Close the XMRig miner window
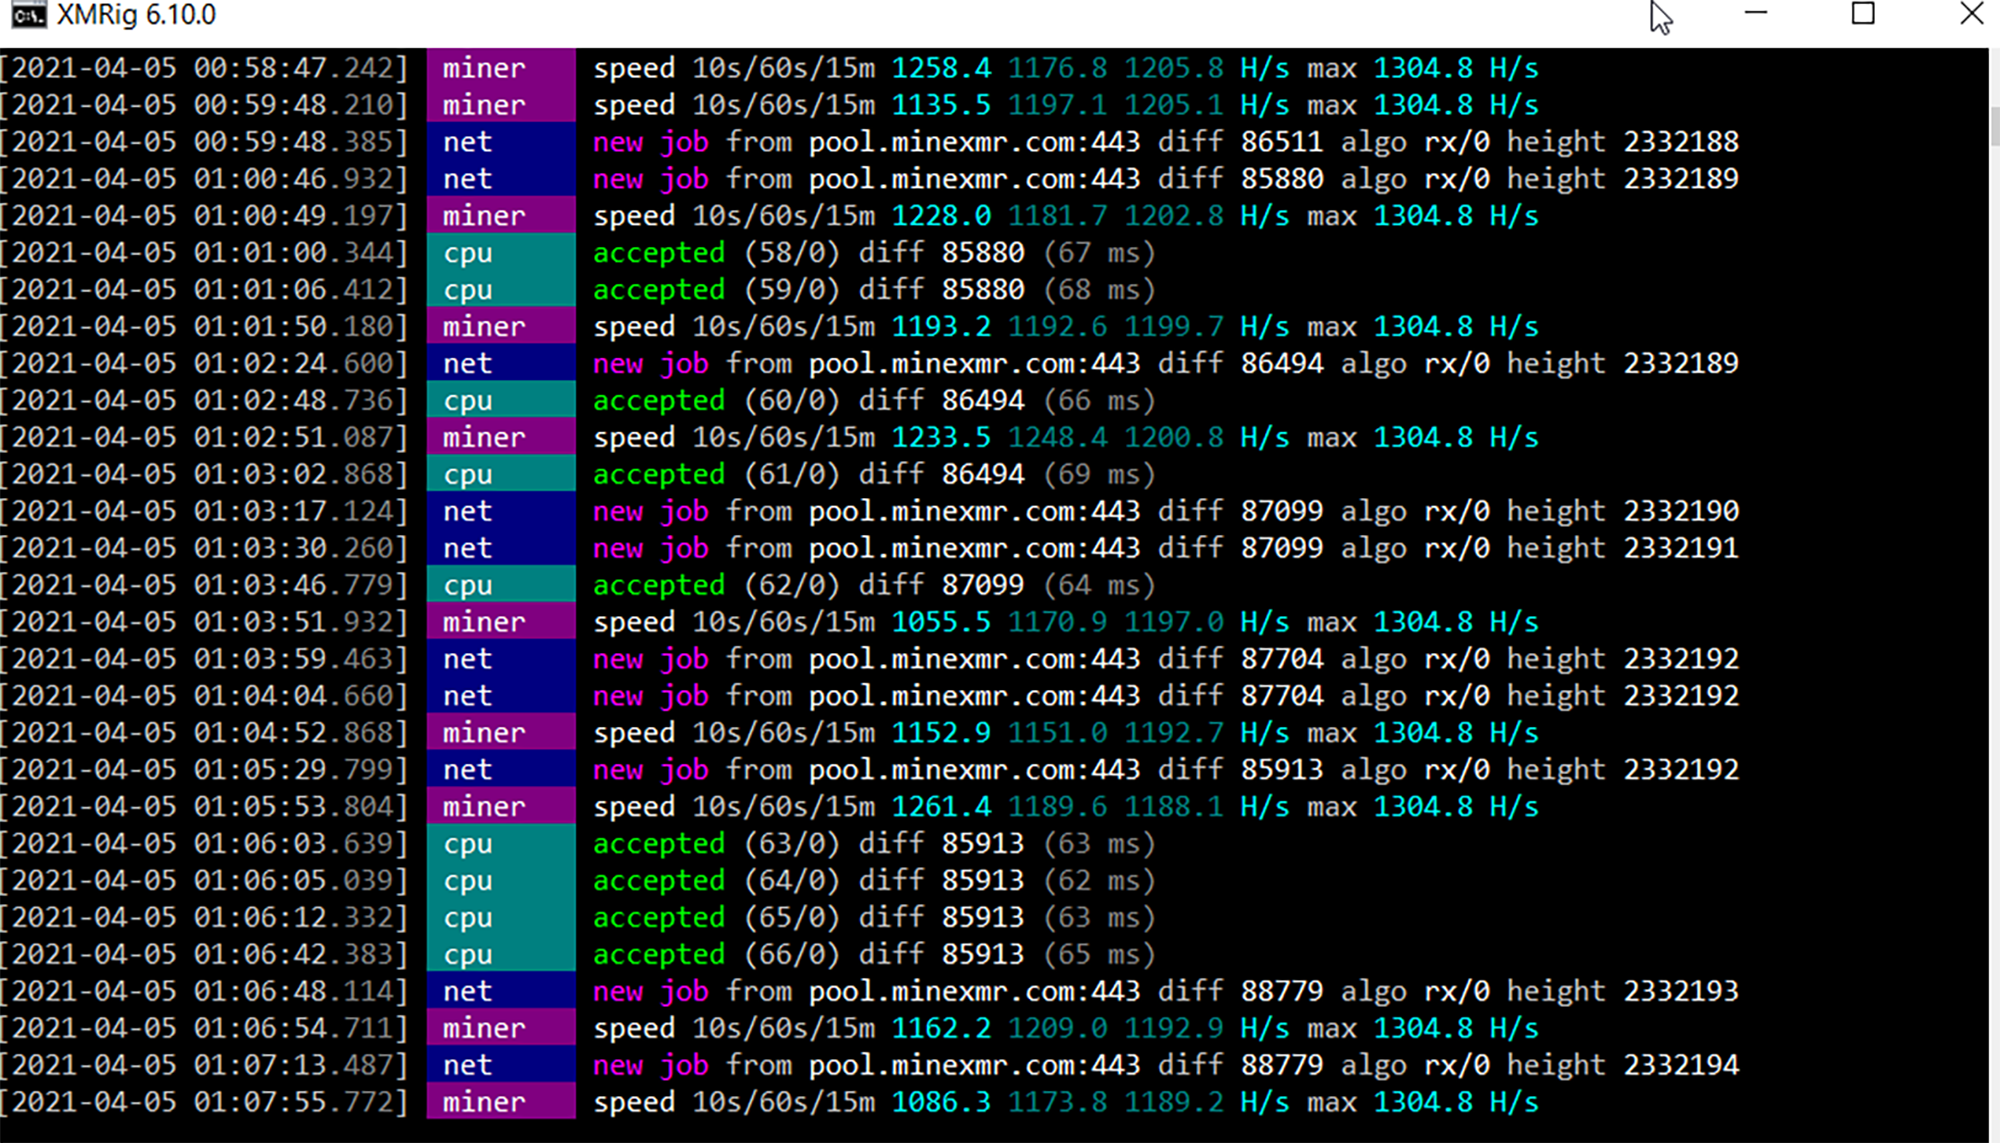This screenshot has height=1143, width=2000. (1971, 14)
